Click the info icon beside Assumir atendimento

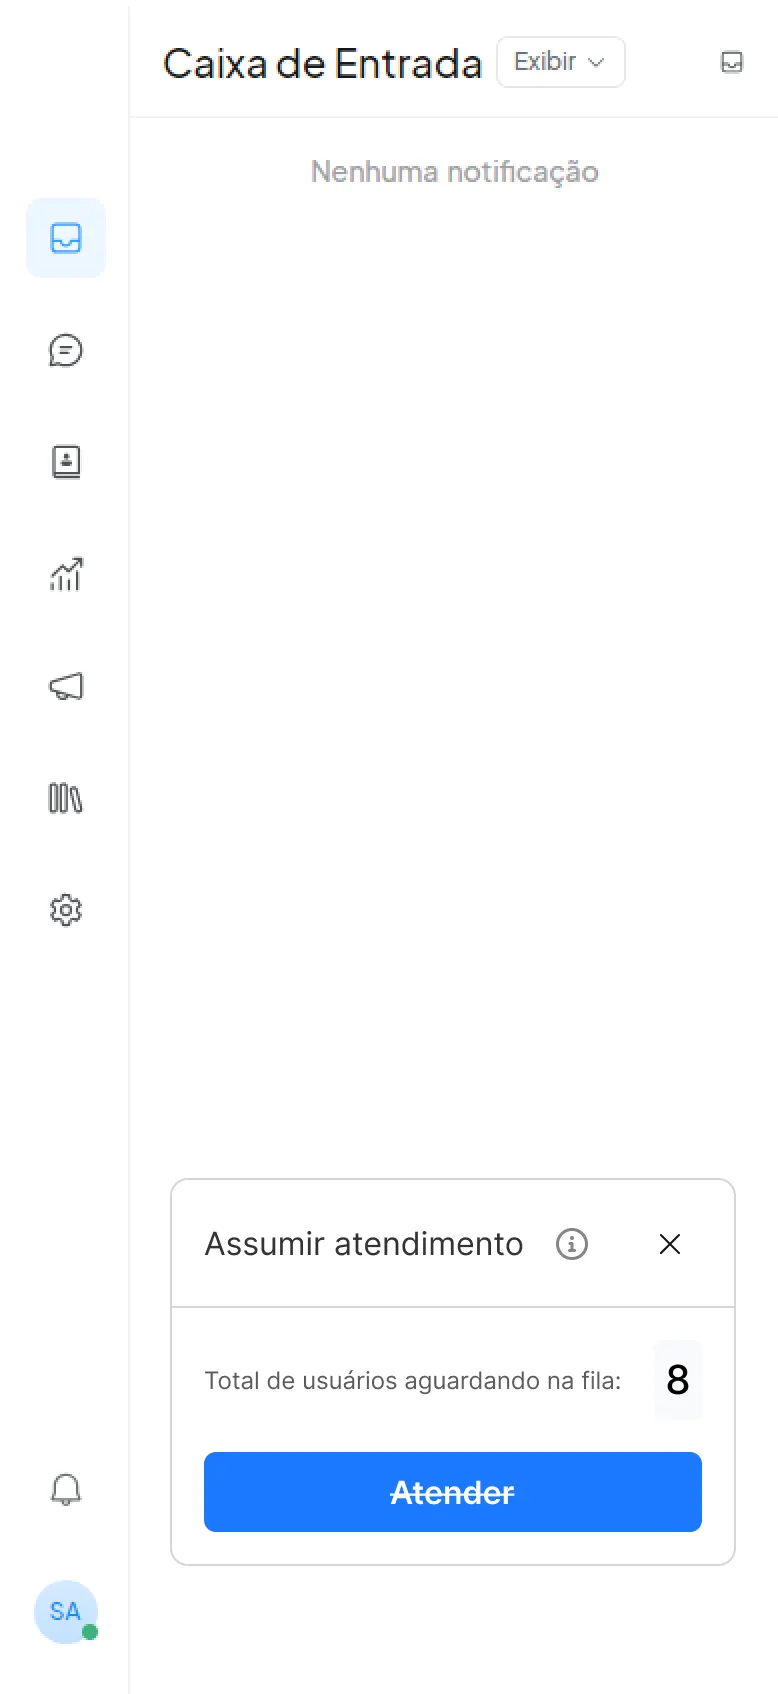572,1244
